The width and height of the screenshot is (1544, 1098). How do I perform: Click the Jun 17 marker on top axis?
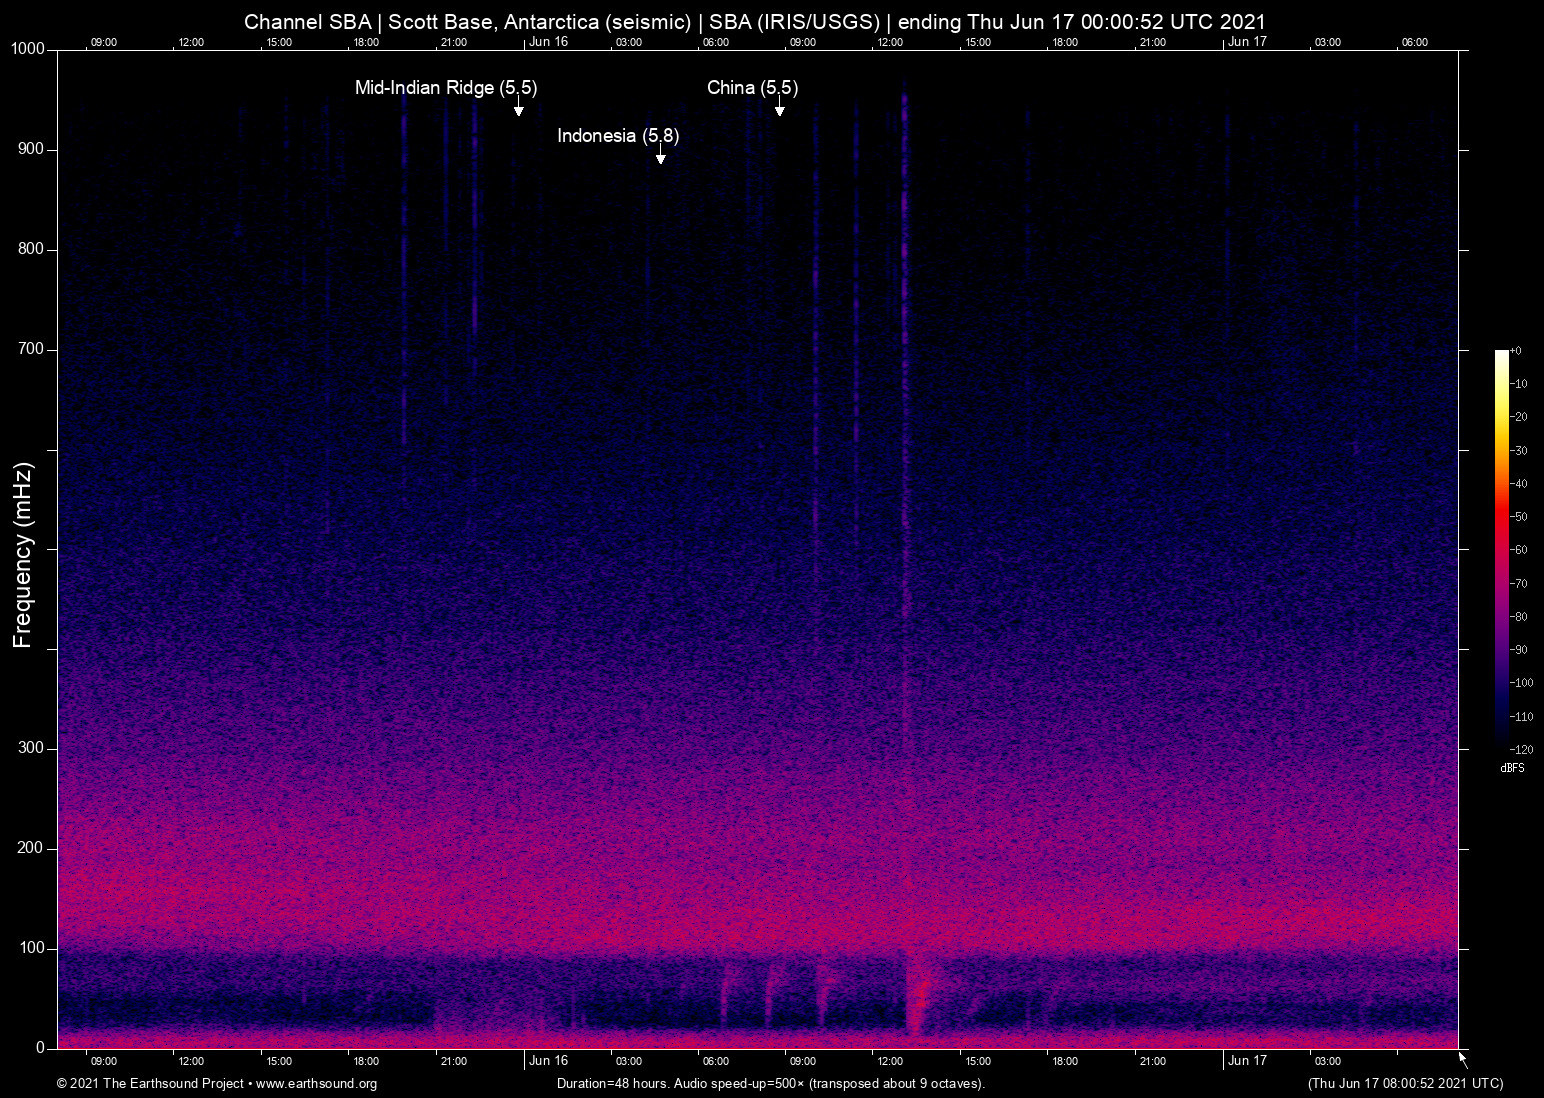click(1247, 42)
